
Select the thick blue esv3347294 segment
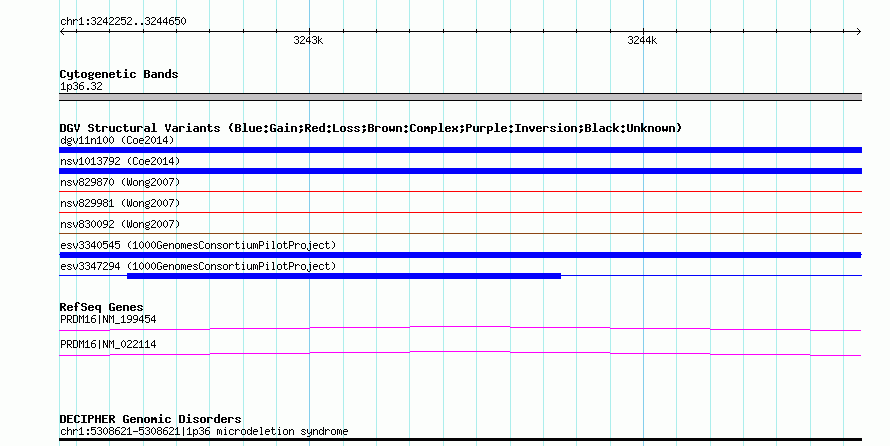click(x=344, y=276)
